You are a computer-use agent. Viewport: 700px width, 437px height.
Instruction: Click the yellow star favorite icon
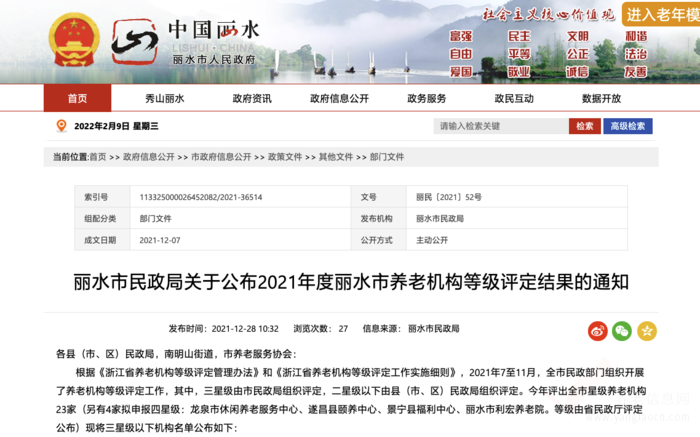pyautogui.click(x=647, y=330)
